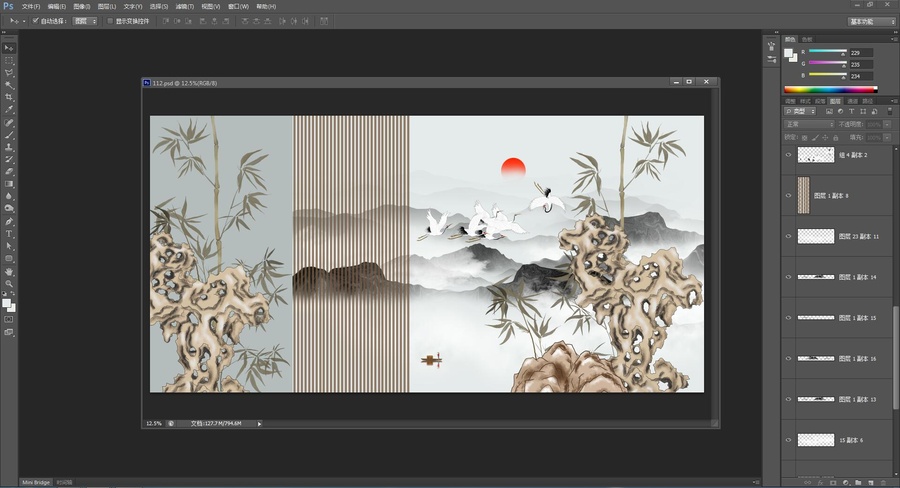Adjust the R channel slider
The width and height of the screenshot is (900, 488).
(828, 52)
